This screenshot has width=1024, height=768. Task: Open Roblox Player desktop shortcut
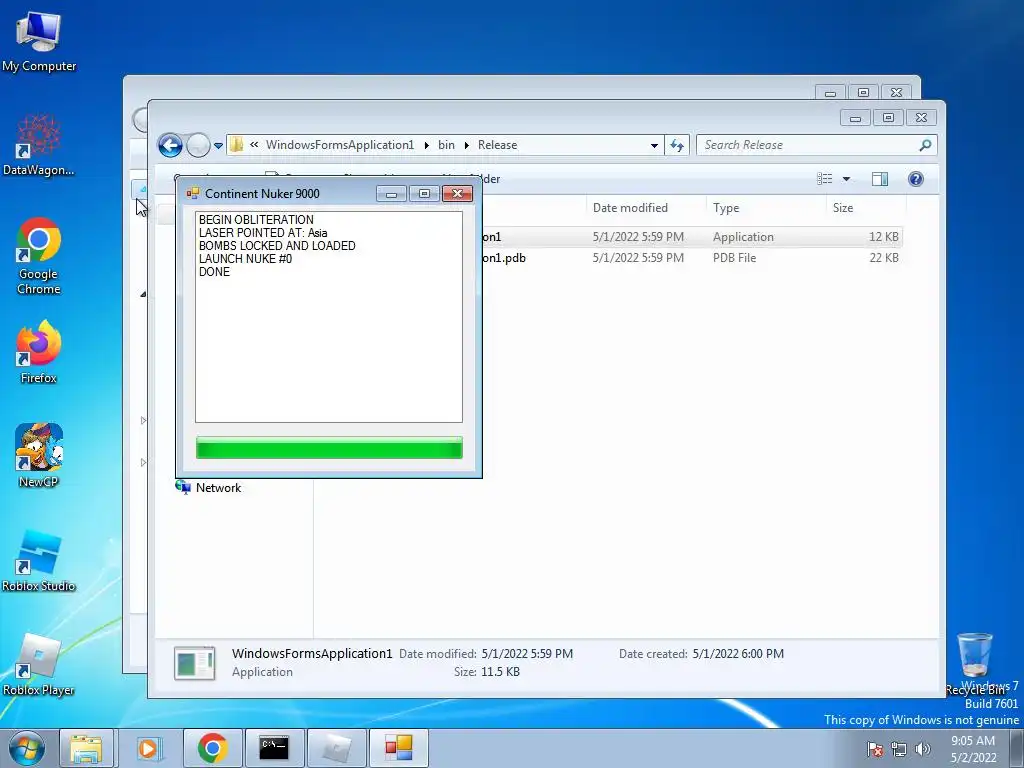tap(39, 664)
